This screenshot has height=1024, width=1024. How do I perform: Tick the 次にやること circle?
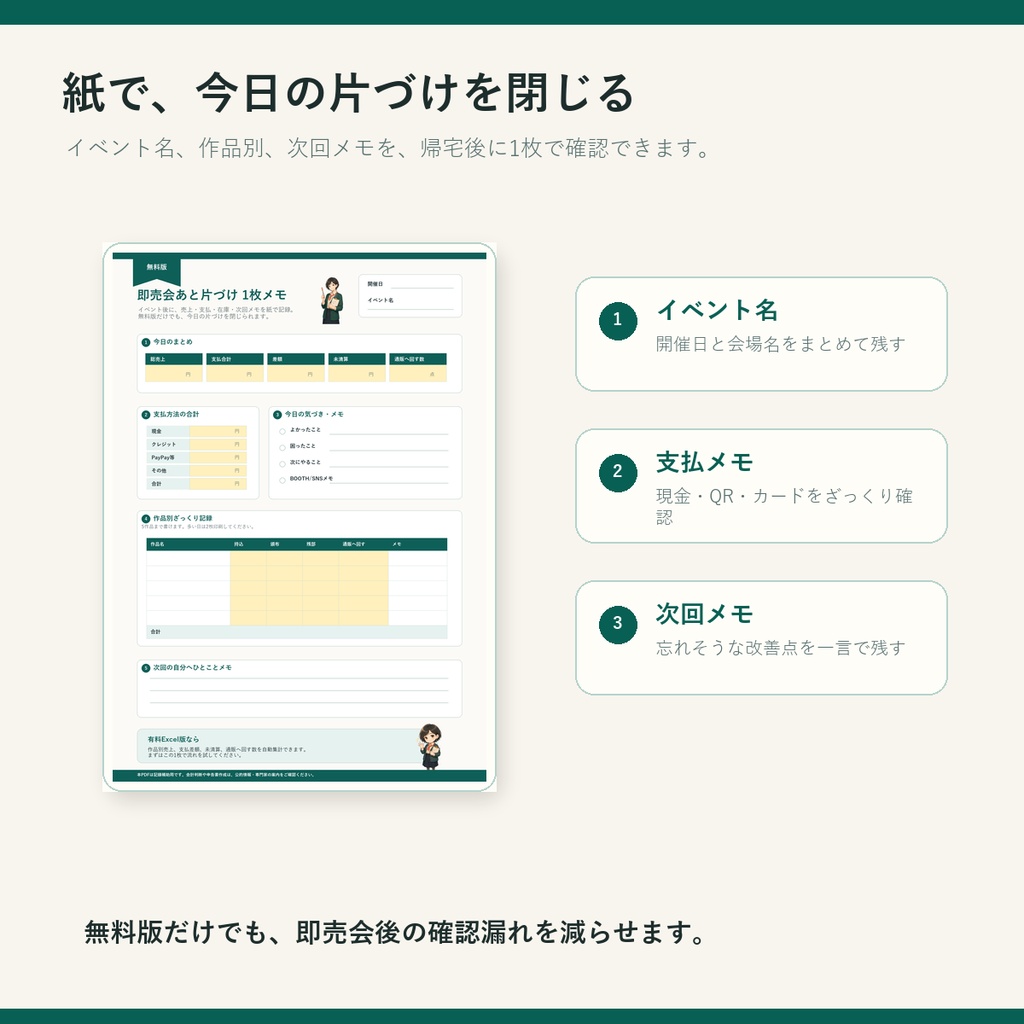(x=282, y=464)
